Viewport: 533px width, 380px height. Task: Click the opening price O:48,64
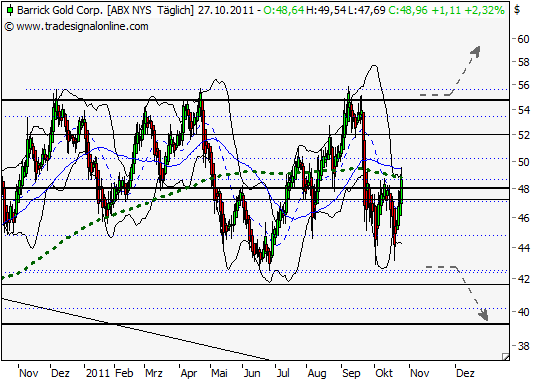point(284,10)
